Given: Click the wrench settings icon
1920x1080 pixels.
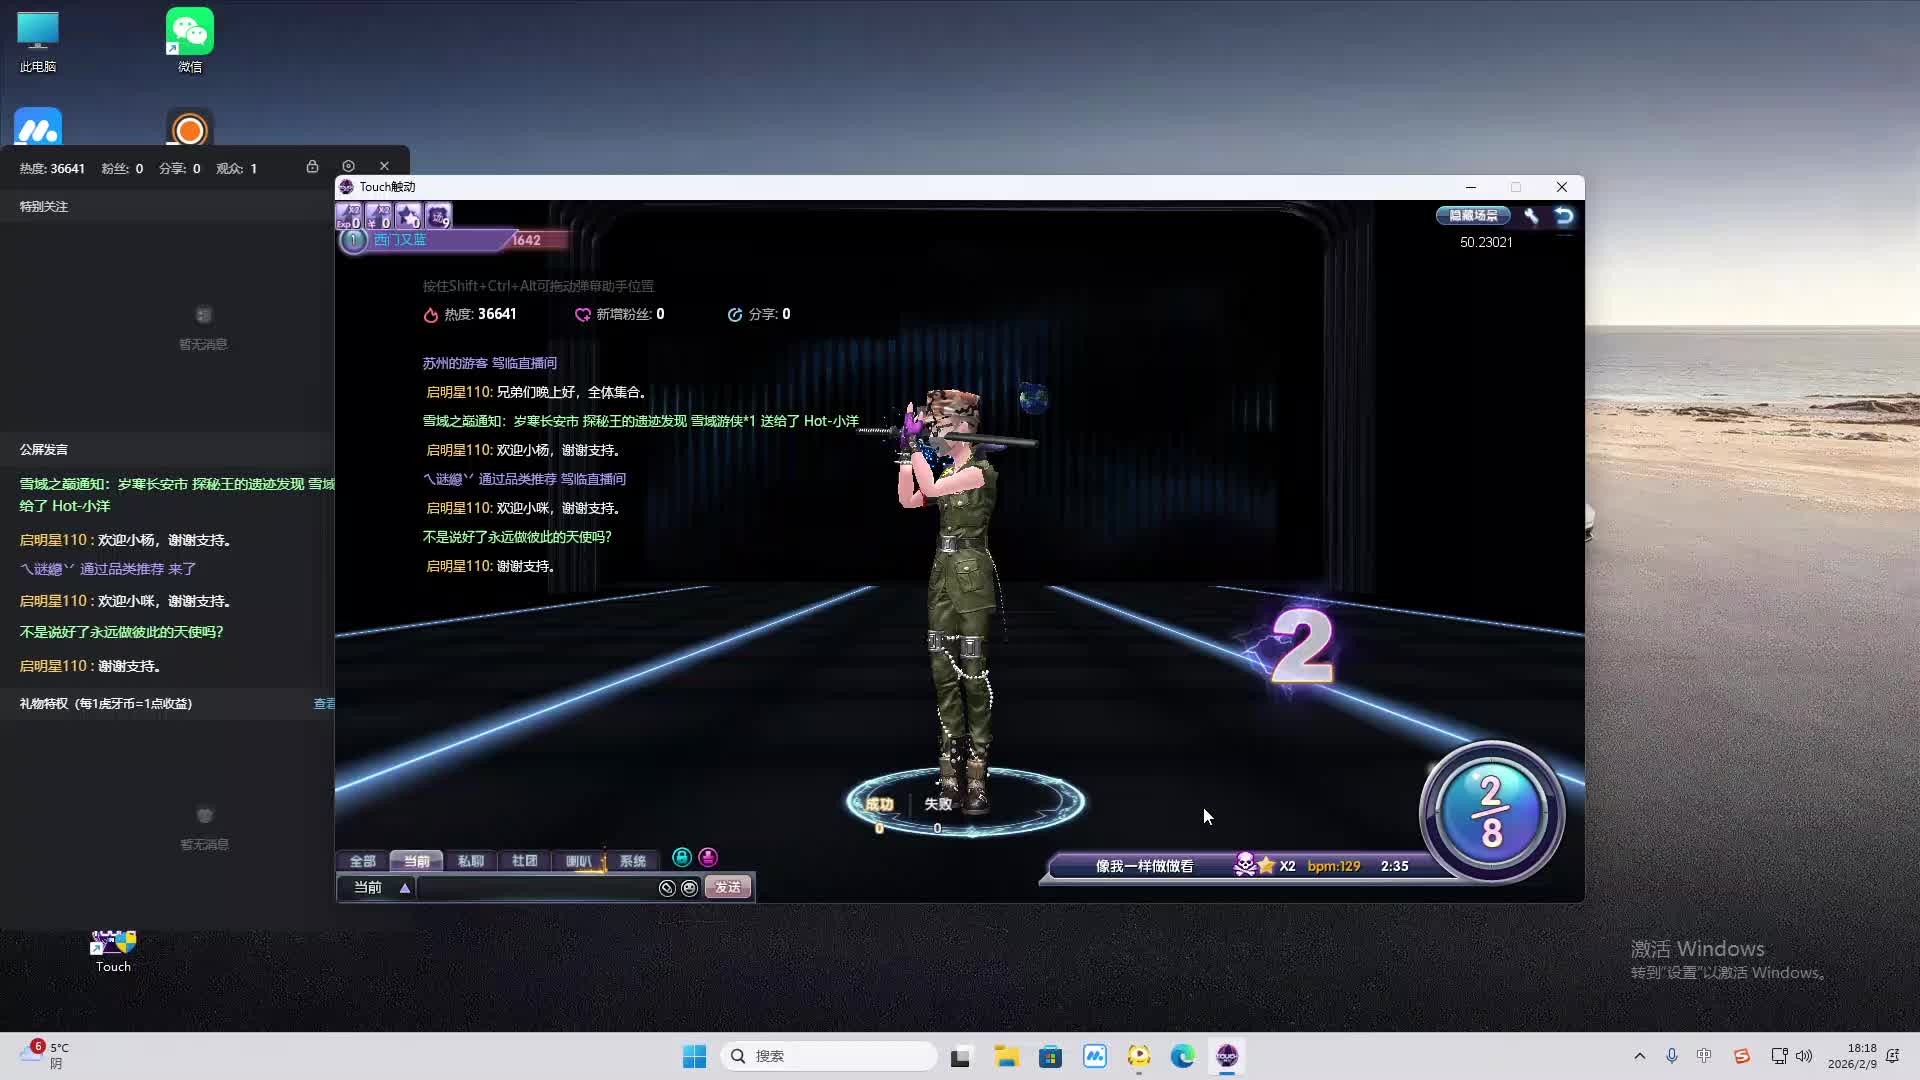Looking at the screenshot, I should [x=1531, y=216].
